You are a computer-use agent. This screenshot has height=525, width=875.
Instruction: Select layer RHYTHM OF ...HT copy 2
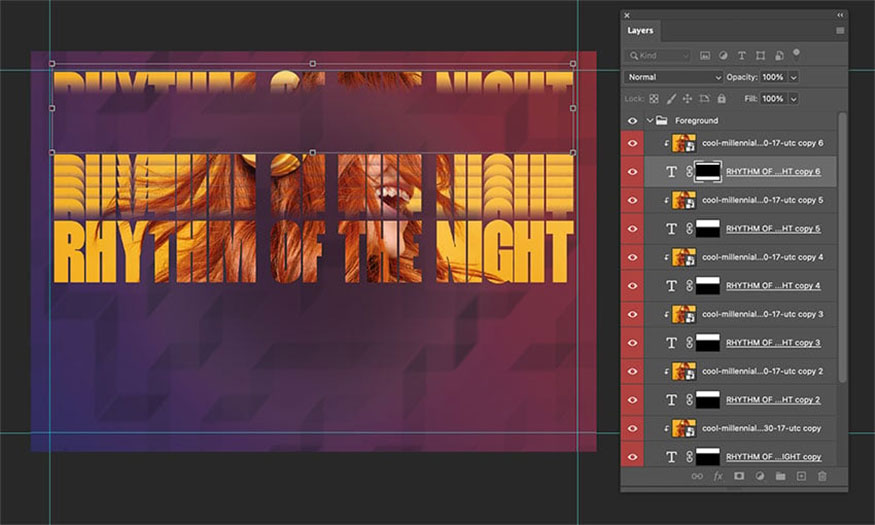pyautogui.click(x=773, y=399)
